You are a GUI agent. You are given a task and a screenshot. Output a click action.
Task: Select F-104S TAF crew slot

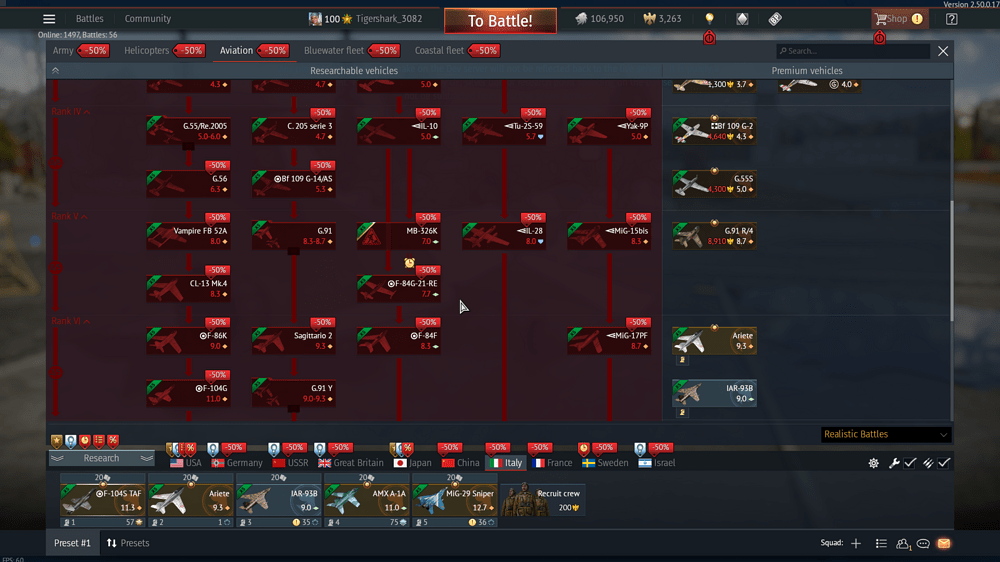click(x=103, y=500)
